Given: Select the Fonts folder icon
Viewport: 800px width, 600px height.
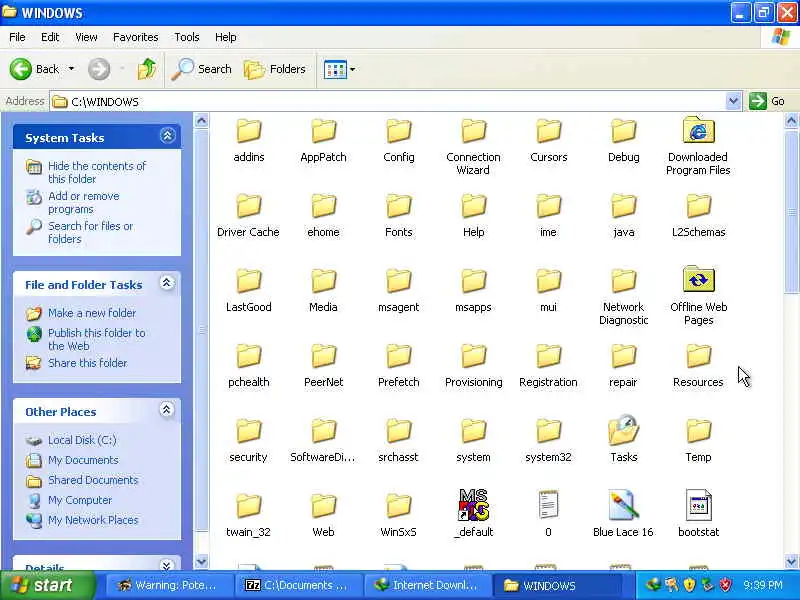Looking at the screenshot, I should pyautogui.click(x=398, y=207).
